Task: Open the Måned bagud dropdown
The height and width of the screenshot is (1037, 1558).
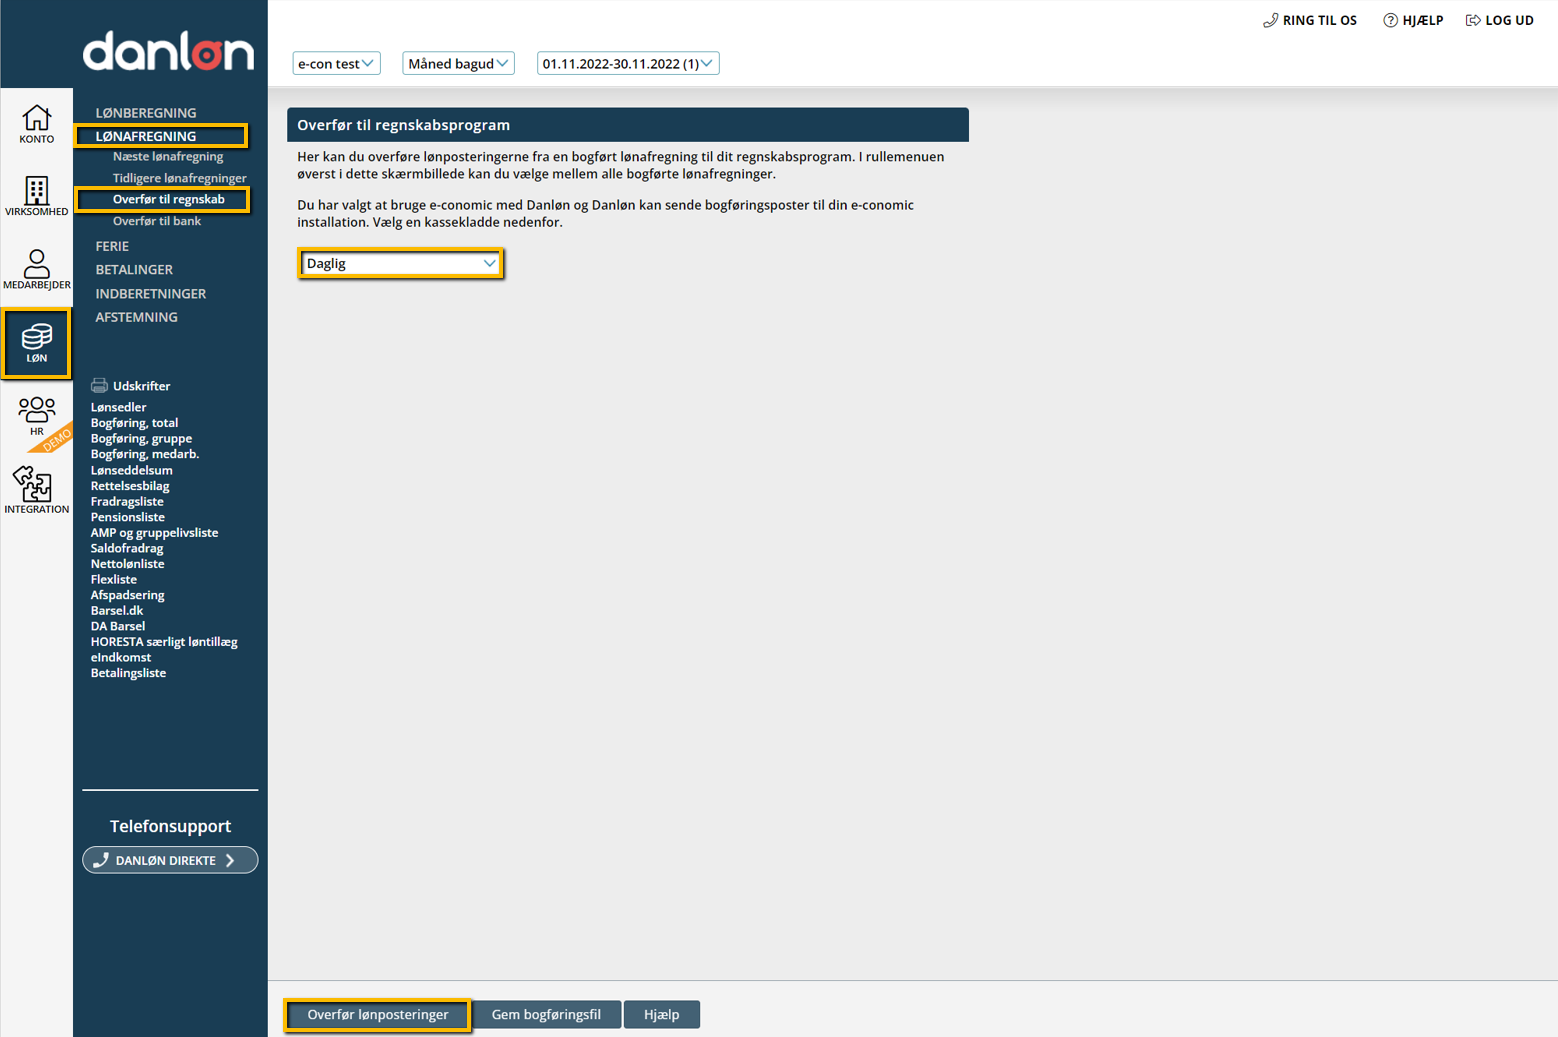Action: click(458, 63)
